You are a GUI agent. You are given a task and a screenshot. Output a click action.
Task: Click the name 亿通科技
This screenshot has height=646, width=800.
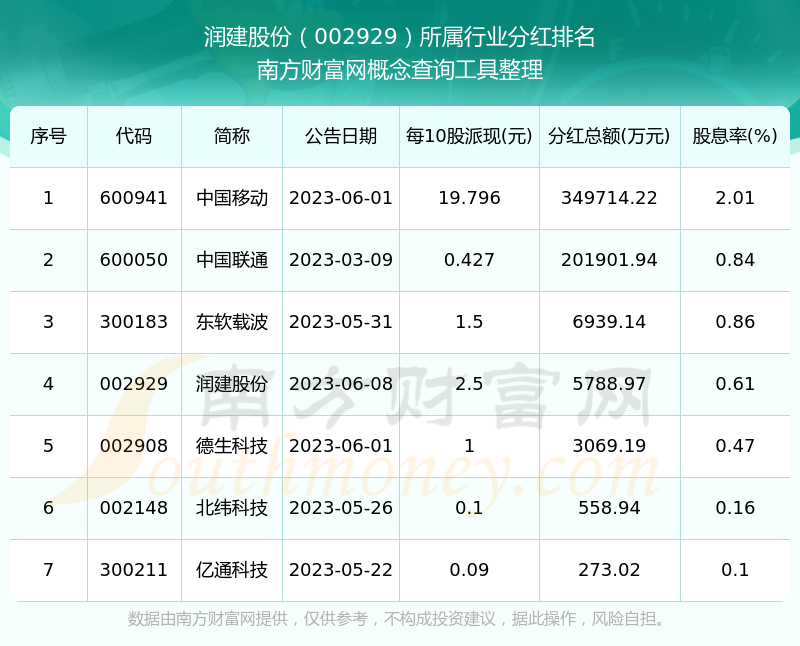click(232, 570)
